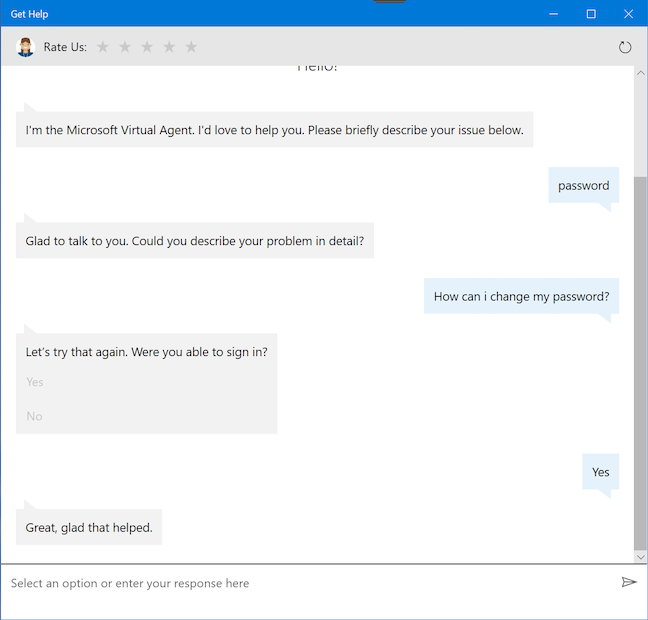Select the 'password' chat bubble
The image size is (648, 620).
point(583,185)
